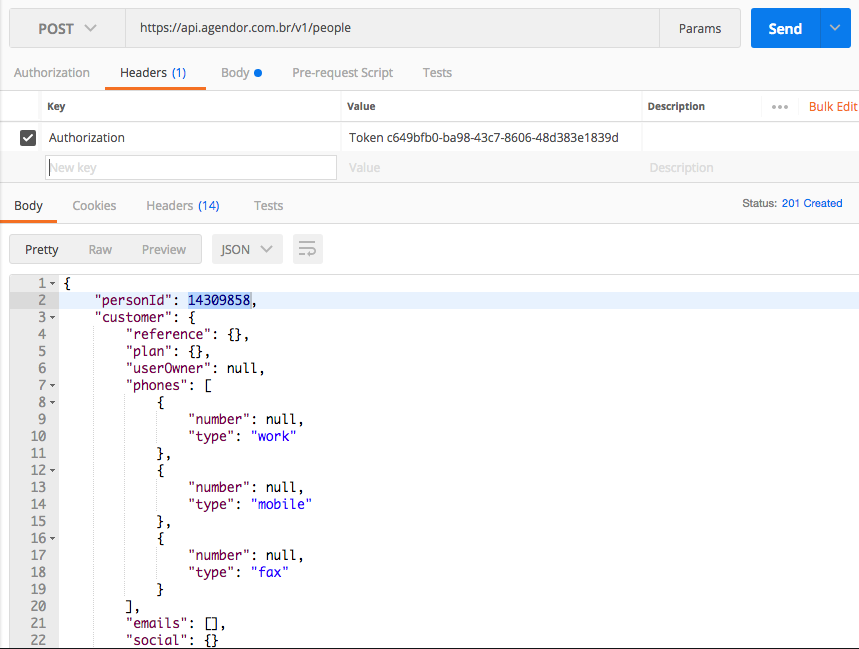Click the Token header value cell

491,137
